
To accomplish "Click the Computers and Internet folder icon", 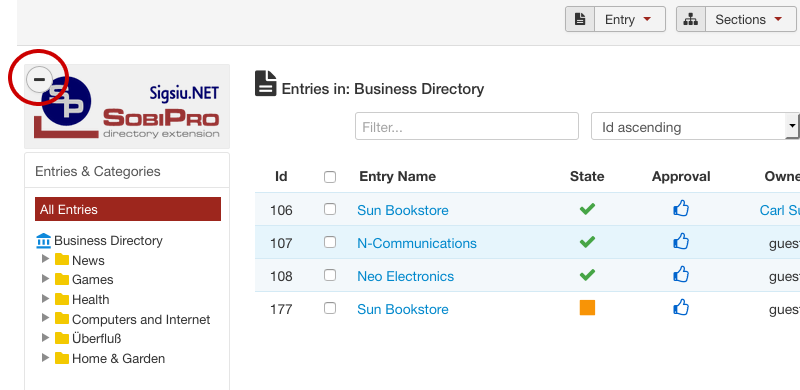I will click(x=62, y=319).
